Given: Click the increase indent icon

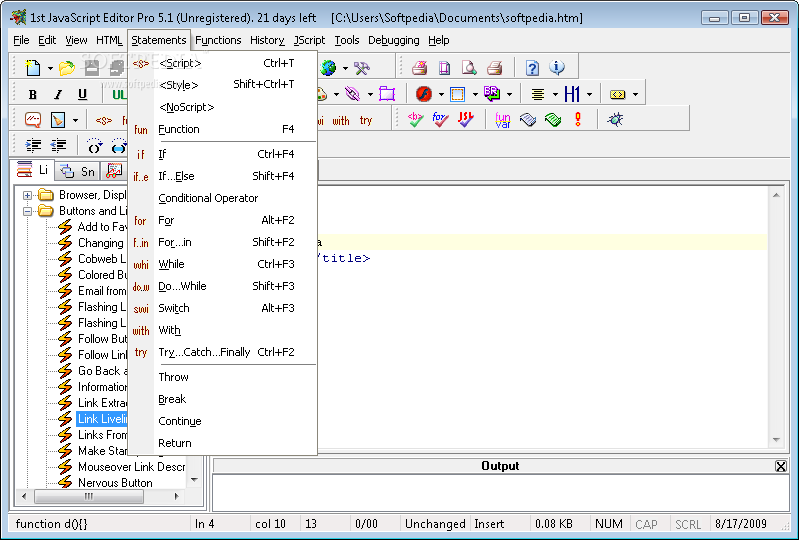Looking at the screenshot, I should coord(33,146).
